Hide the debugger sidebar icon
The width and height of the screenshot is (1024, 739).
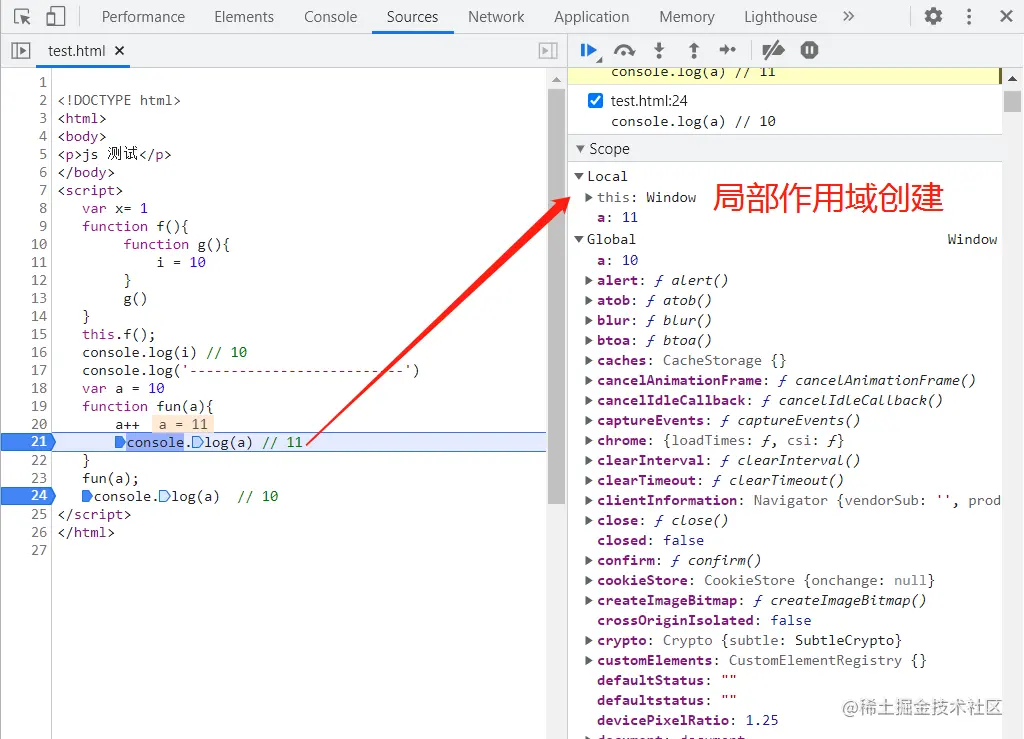548,50
